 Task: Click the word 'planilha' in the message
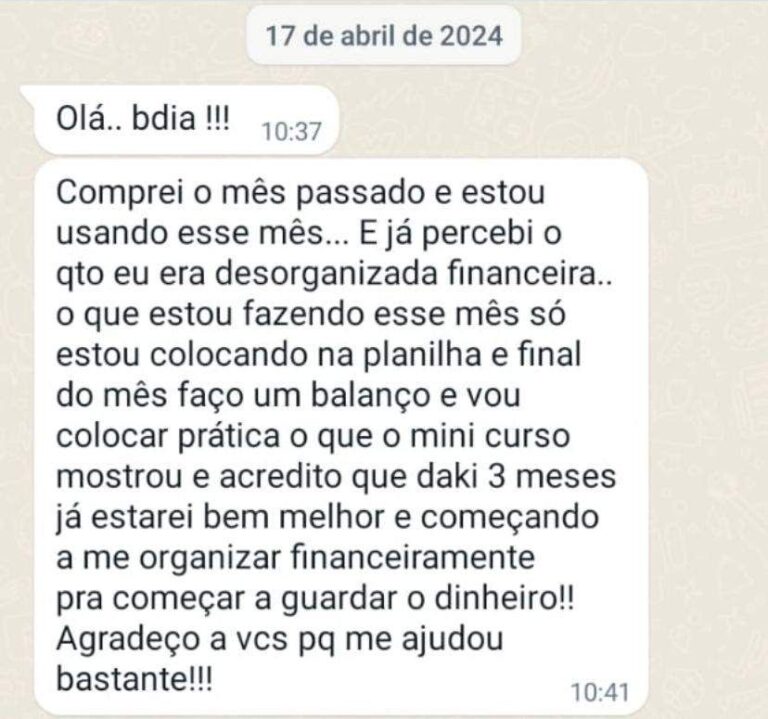(422, 355)
